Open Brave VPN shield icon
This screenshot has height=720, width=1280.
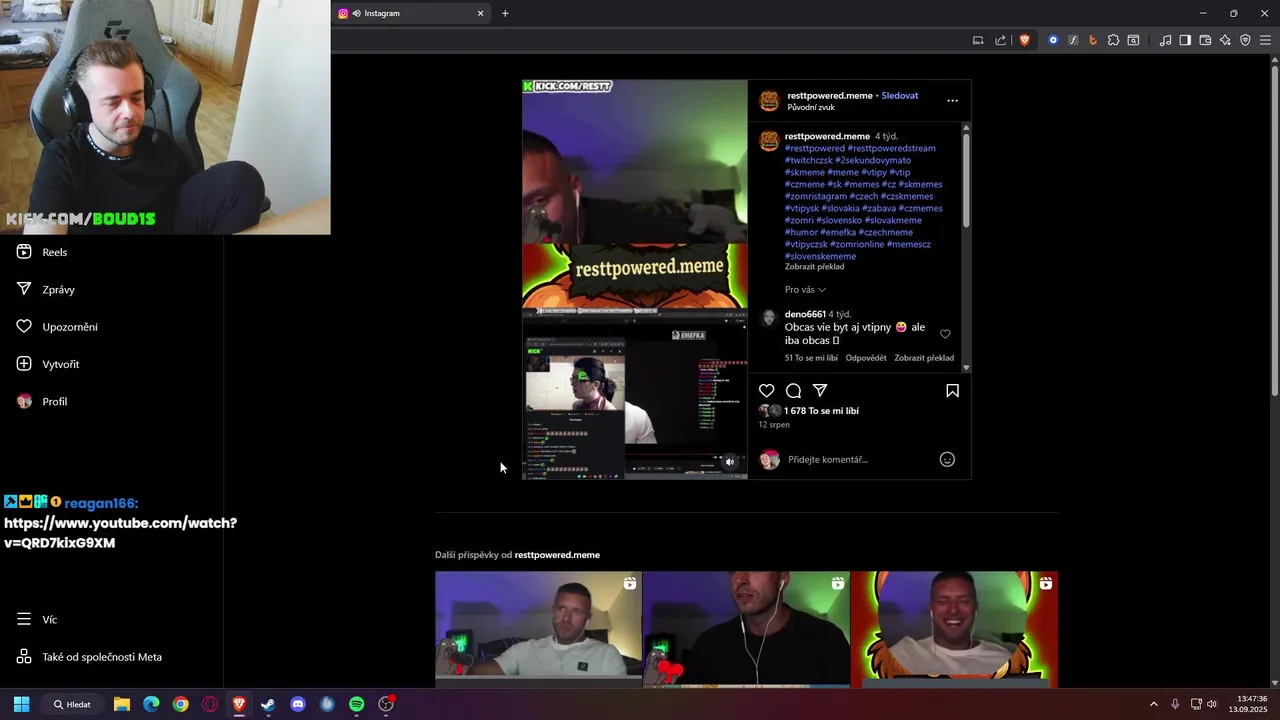[1245, 40]
